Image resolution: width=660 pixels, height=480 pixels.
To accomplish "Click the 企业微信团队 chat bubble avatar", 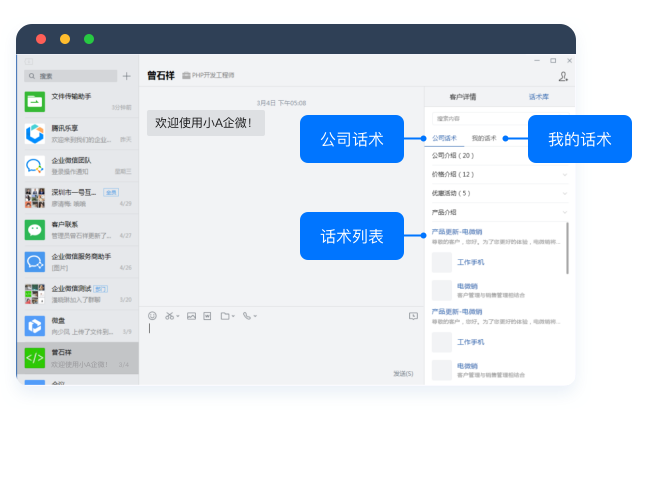I will [35, 166].
